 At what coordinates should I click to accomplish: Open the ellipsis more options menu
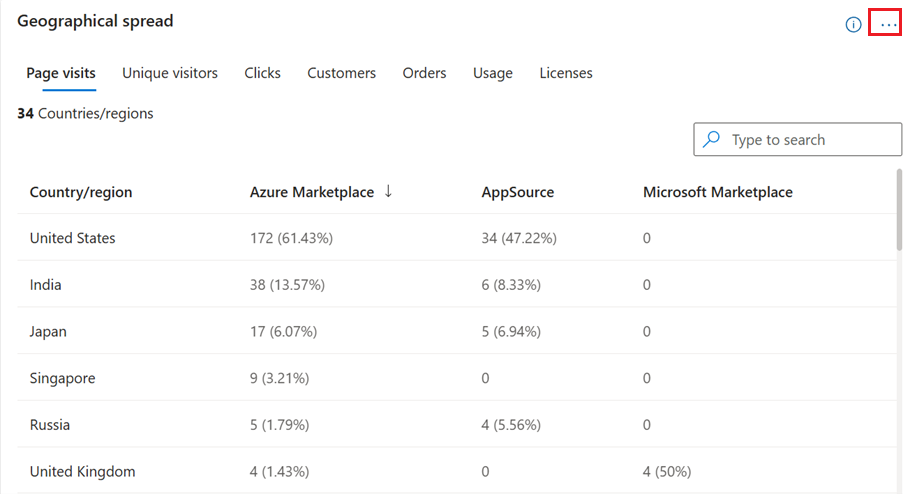[885, 23]
